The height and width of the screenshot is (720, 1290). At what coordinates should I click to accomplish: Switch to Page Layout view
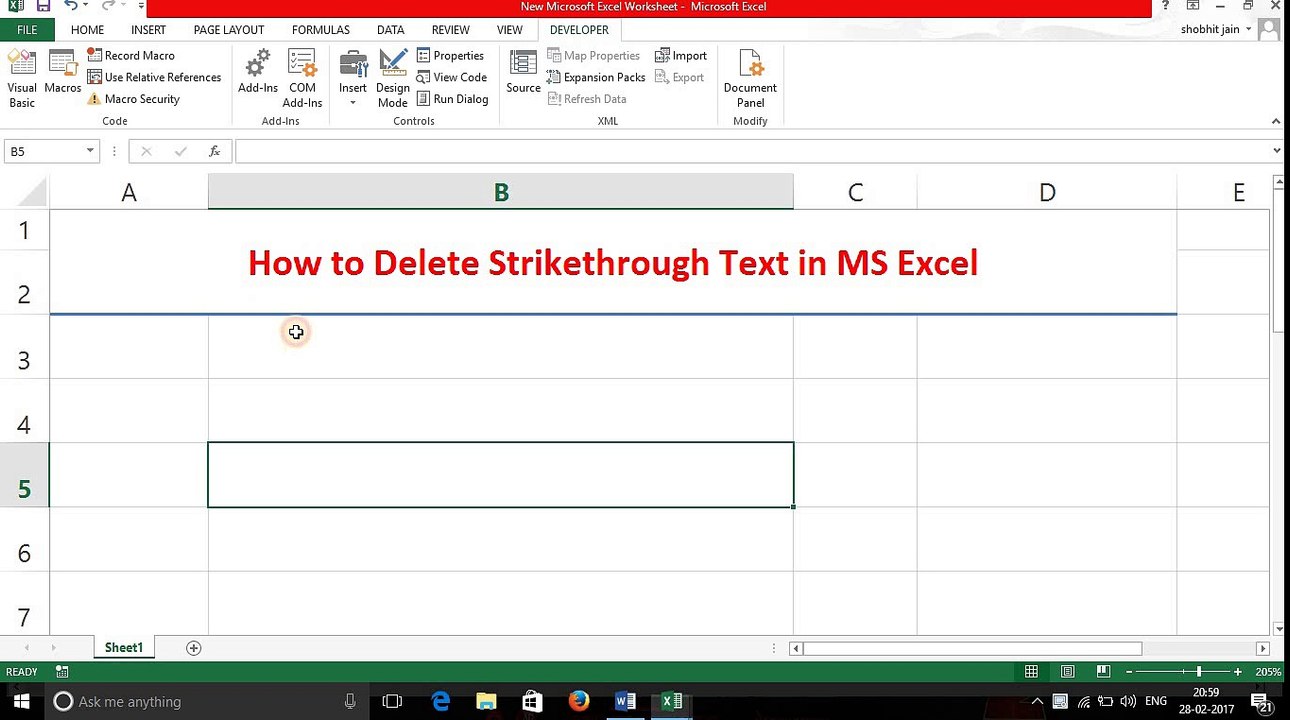(x=1067, y=672)
